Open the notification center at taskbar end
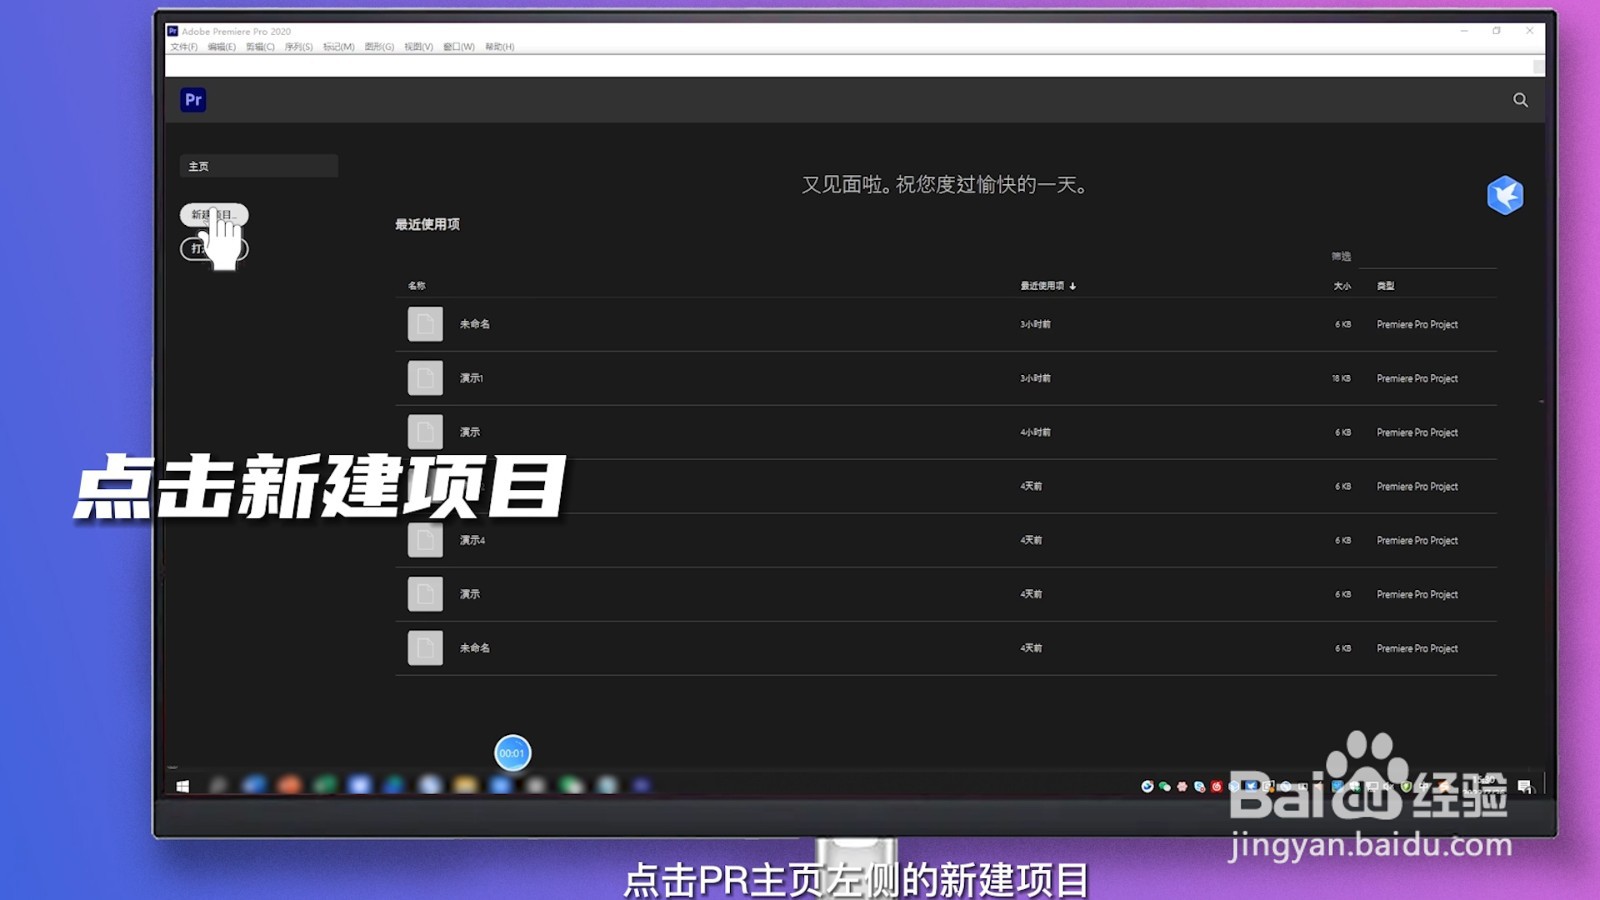Screen dimensions: 1600x900 (x=1526, y=787)
